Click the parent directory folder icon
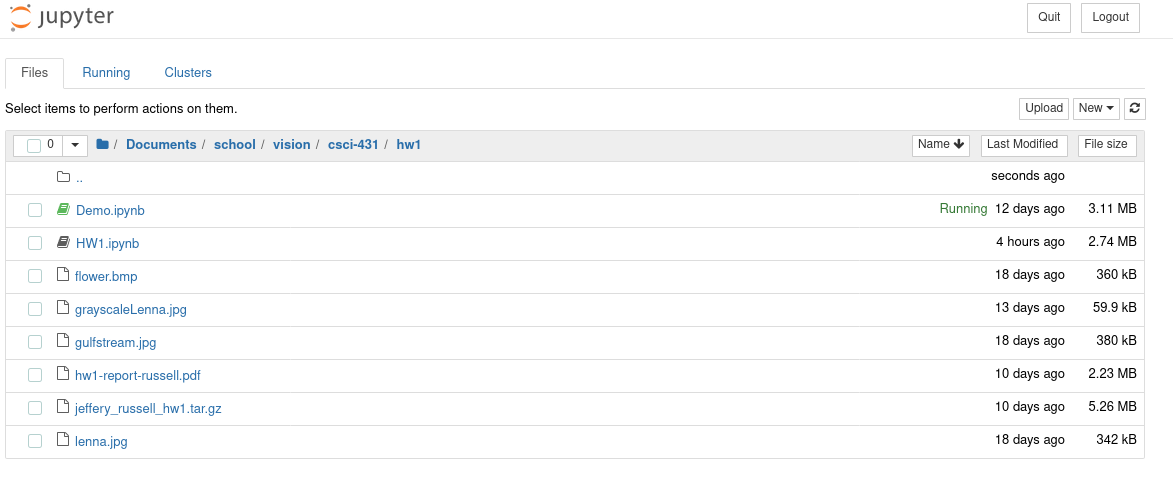Viewport: 1173px width, 490px height. pos(63,177)
